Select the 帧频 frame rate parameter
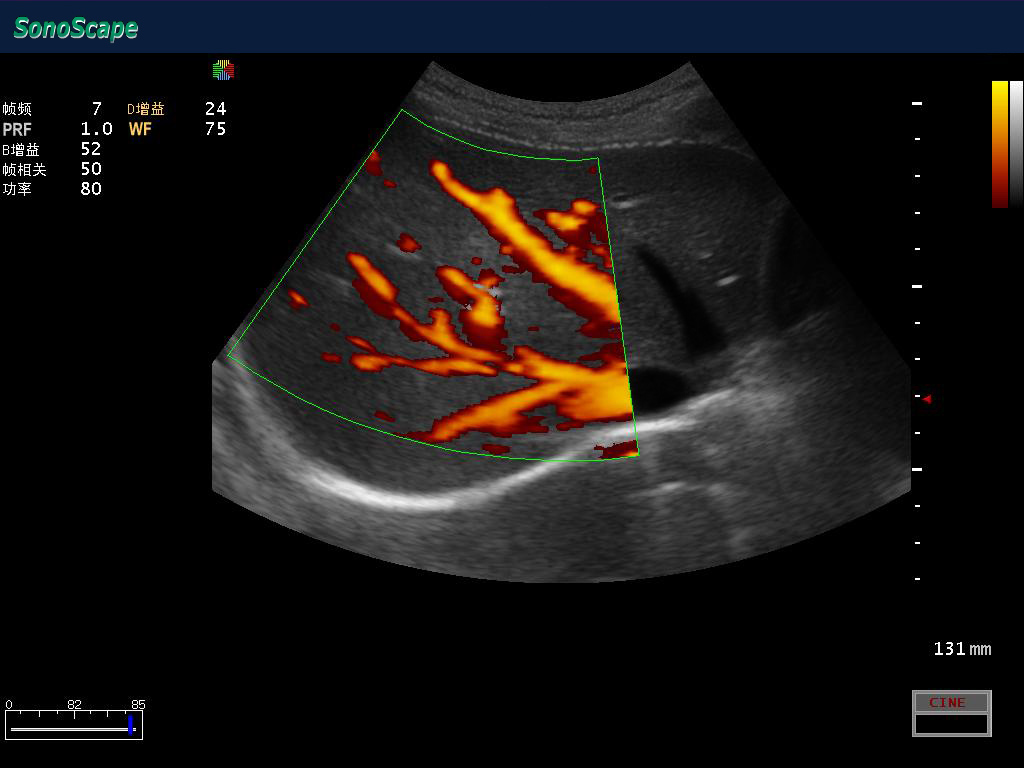The height and width of the screenshot is (768, 1024). tap(17, 109)
